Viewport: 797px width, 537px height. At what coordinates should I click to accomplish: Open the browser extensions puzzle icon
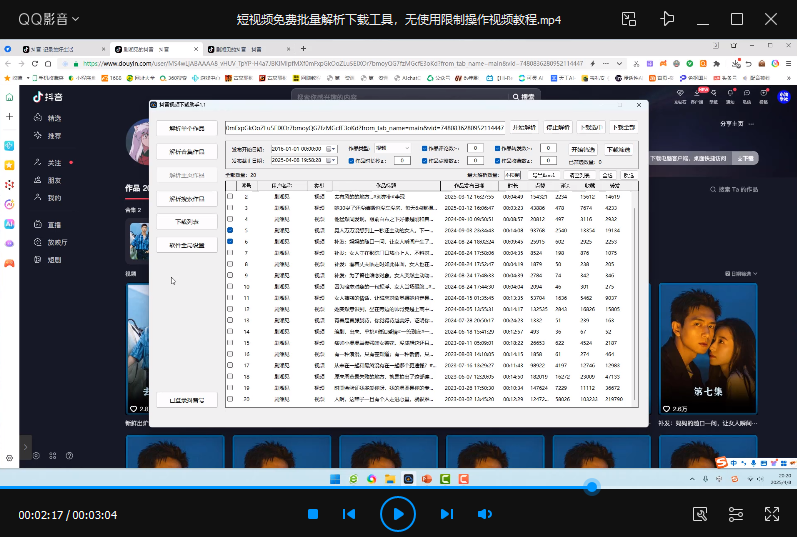coord(717,64)
